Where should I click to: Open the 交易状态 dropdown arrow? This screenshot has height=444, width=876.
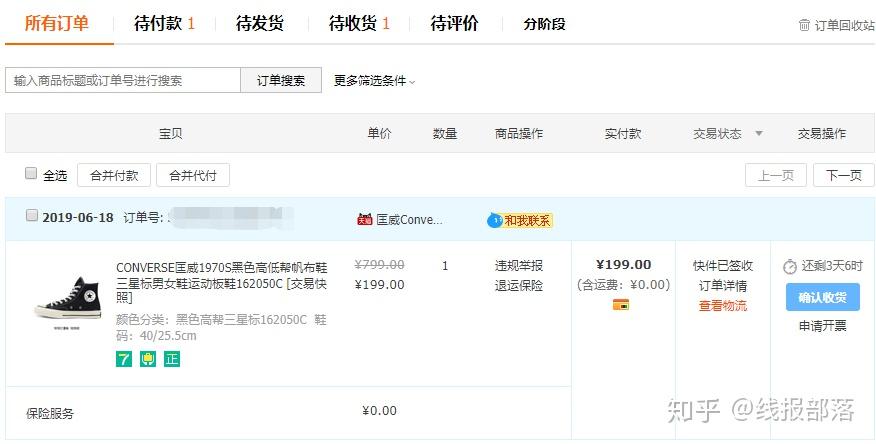pyautogui.click(x=758, y=134)
